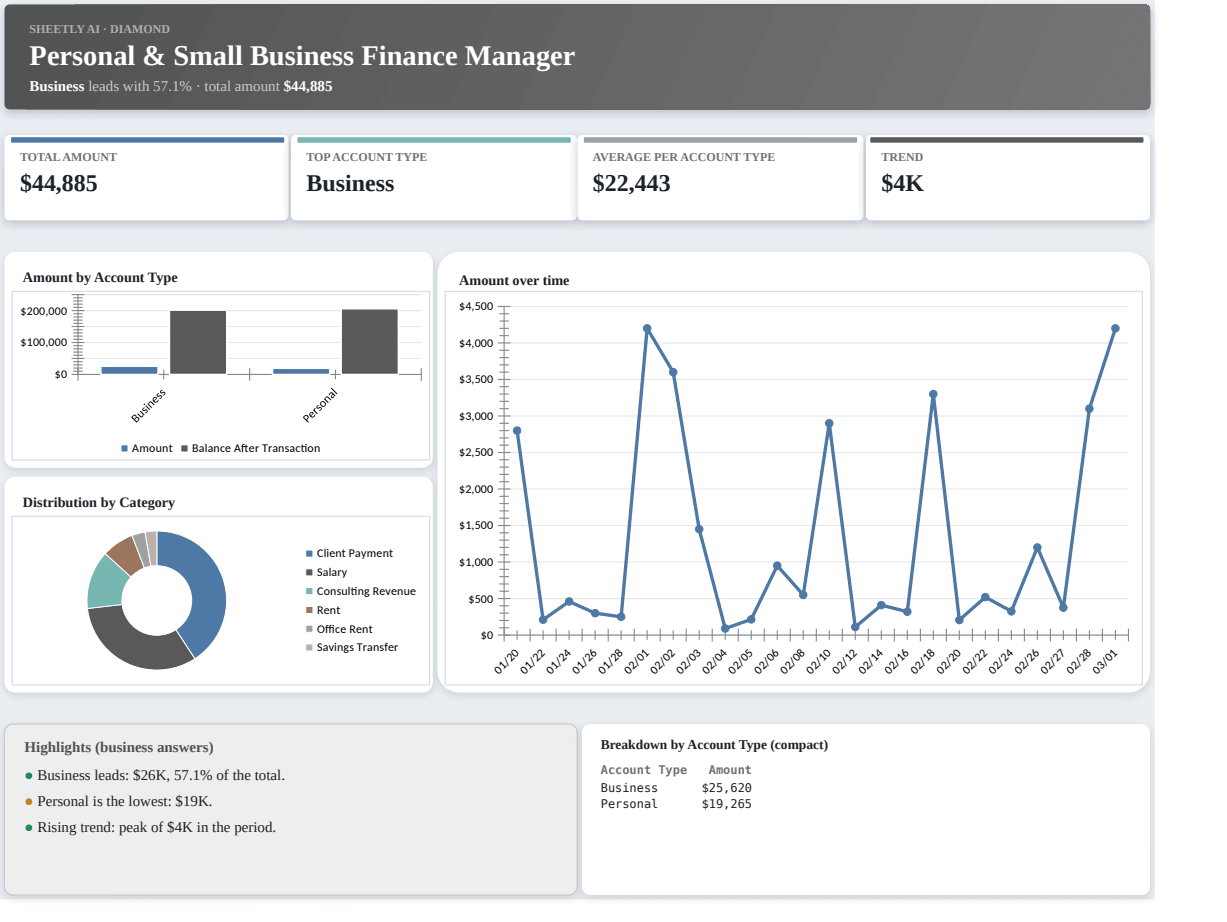
Task: Click the Breakdown by Account Type (compact) heading
Action: [x=714, y=745]
